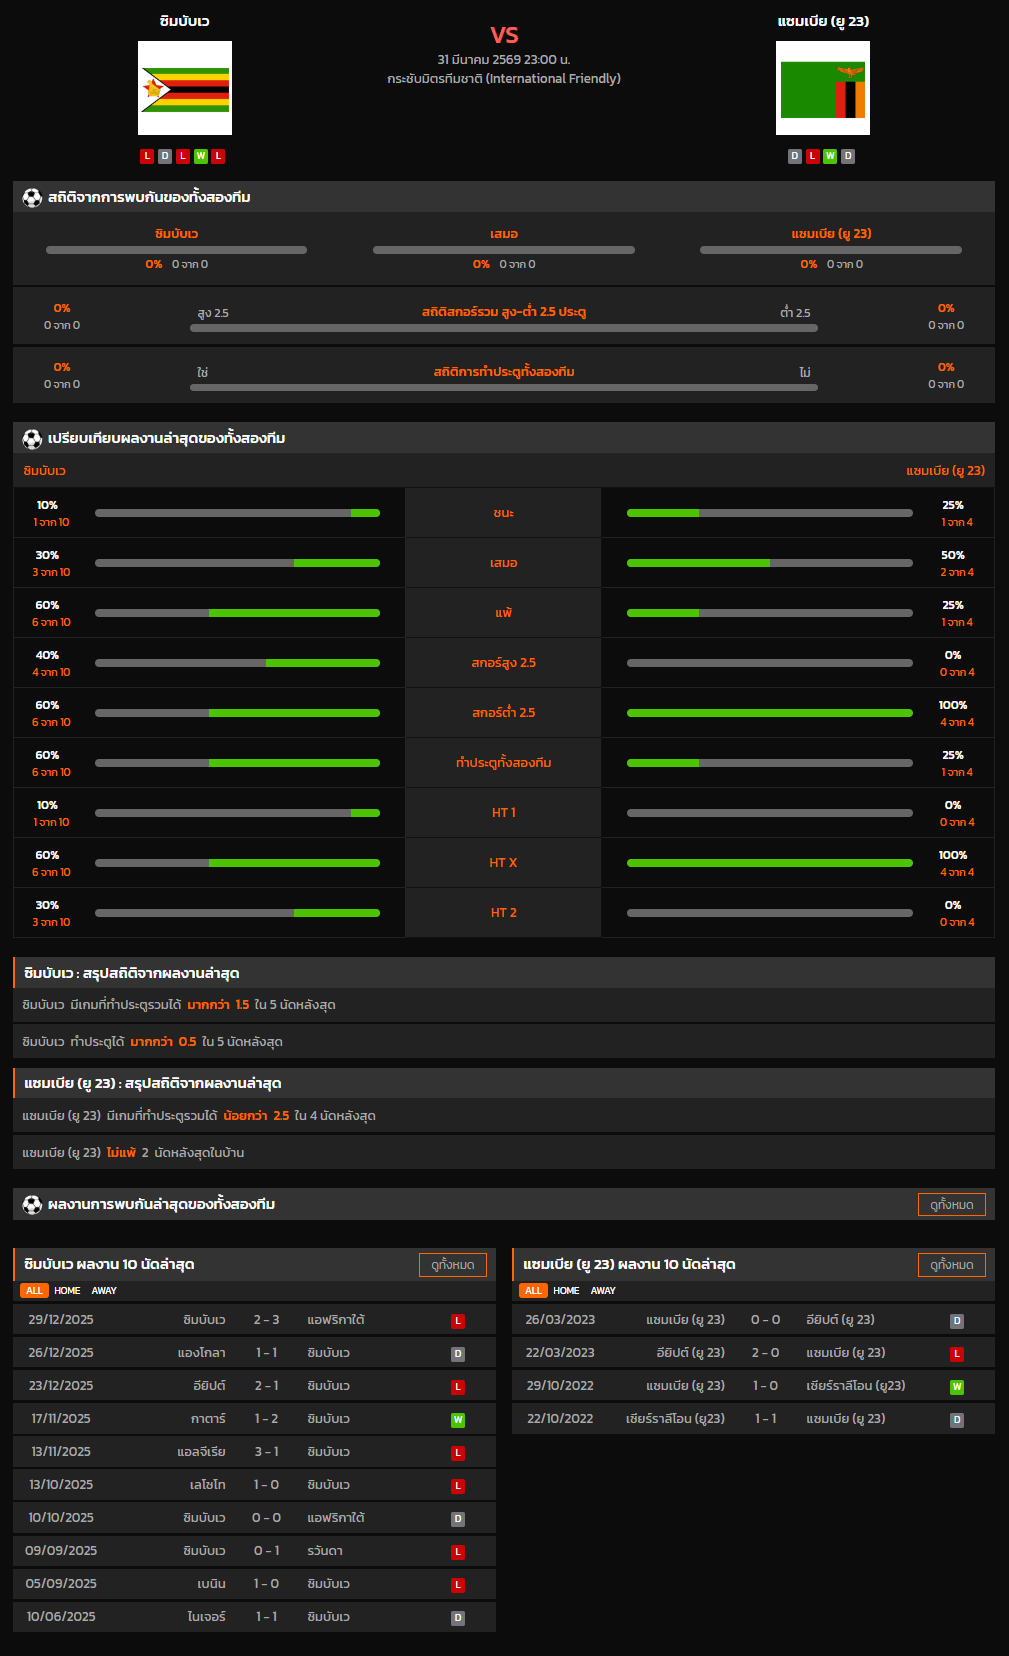
Task: Click soccer ball icon beside head-to-head stats header
Action: (x=32, y=197)
